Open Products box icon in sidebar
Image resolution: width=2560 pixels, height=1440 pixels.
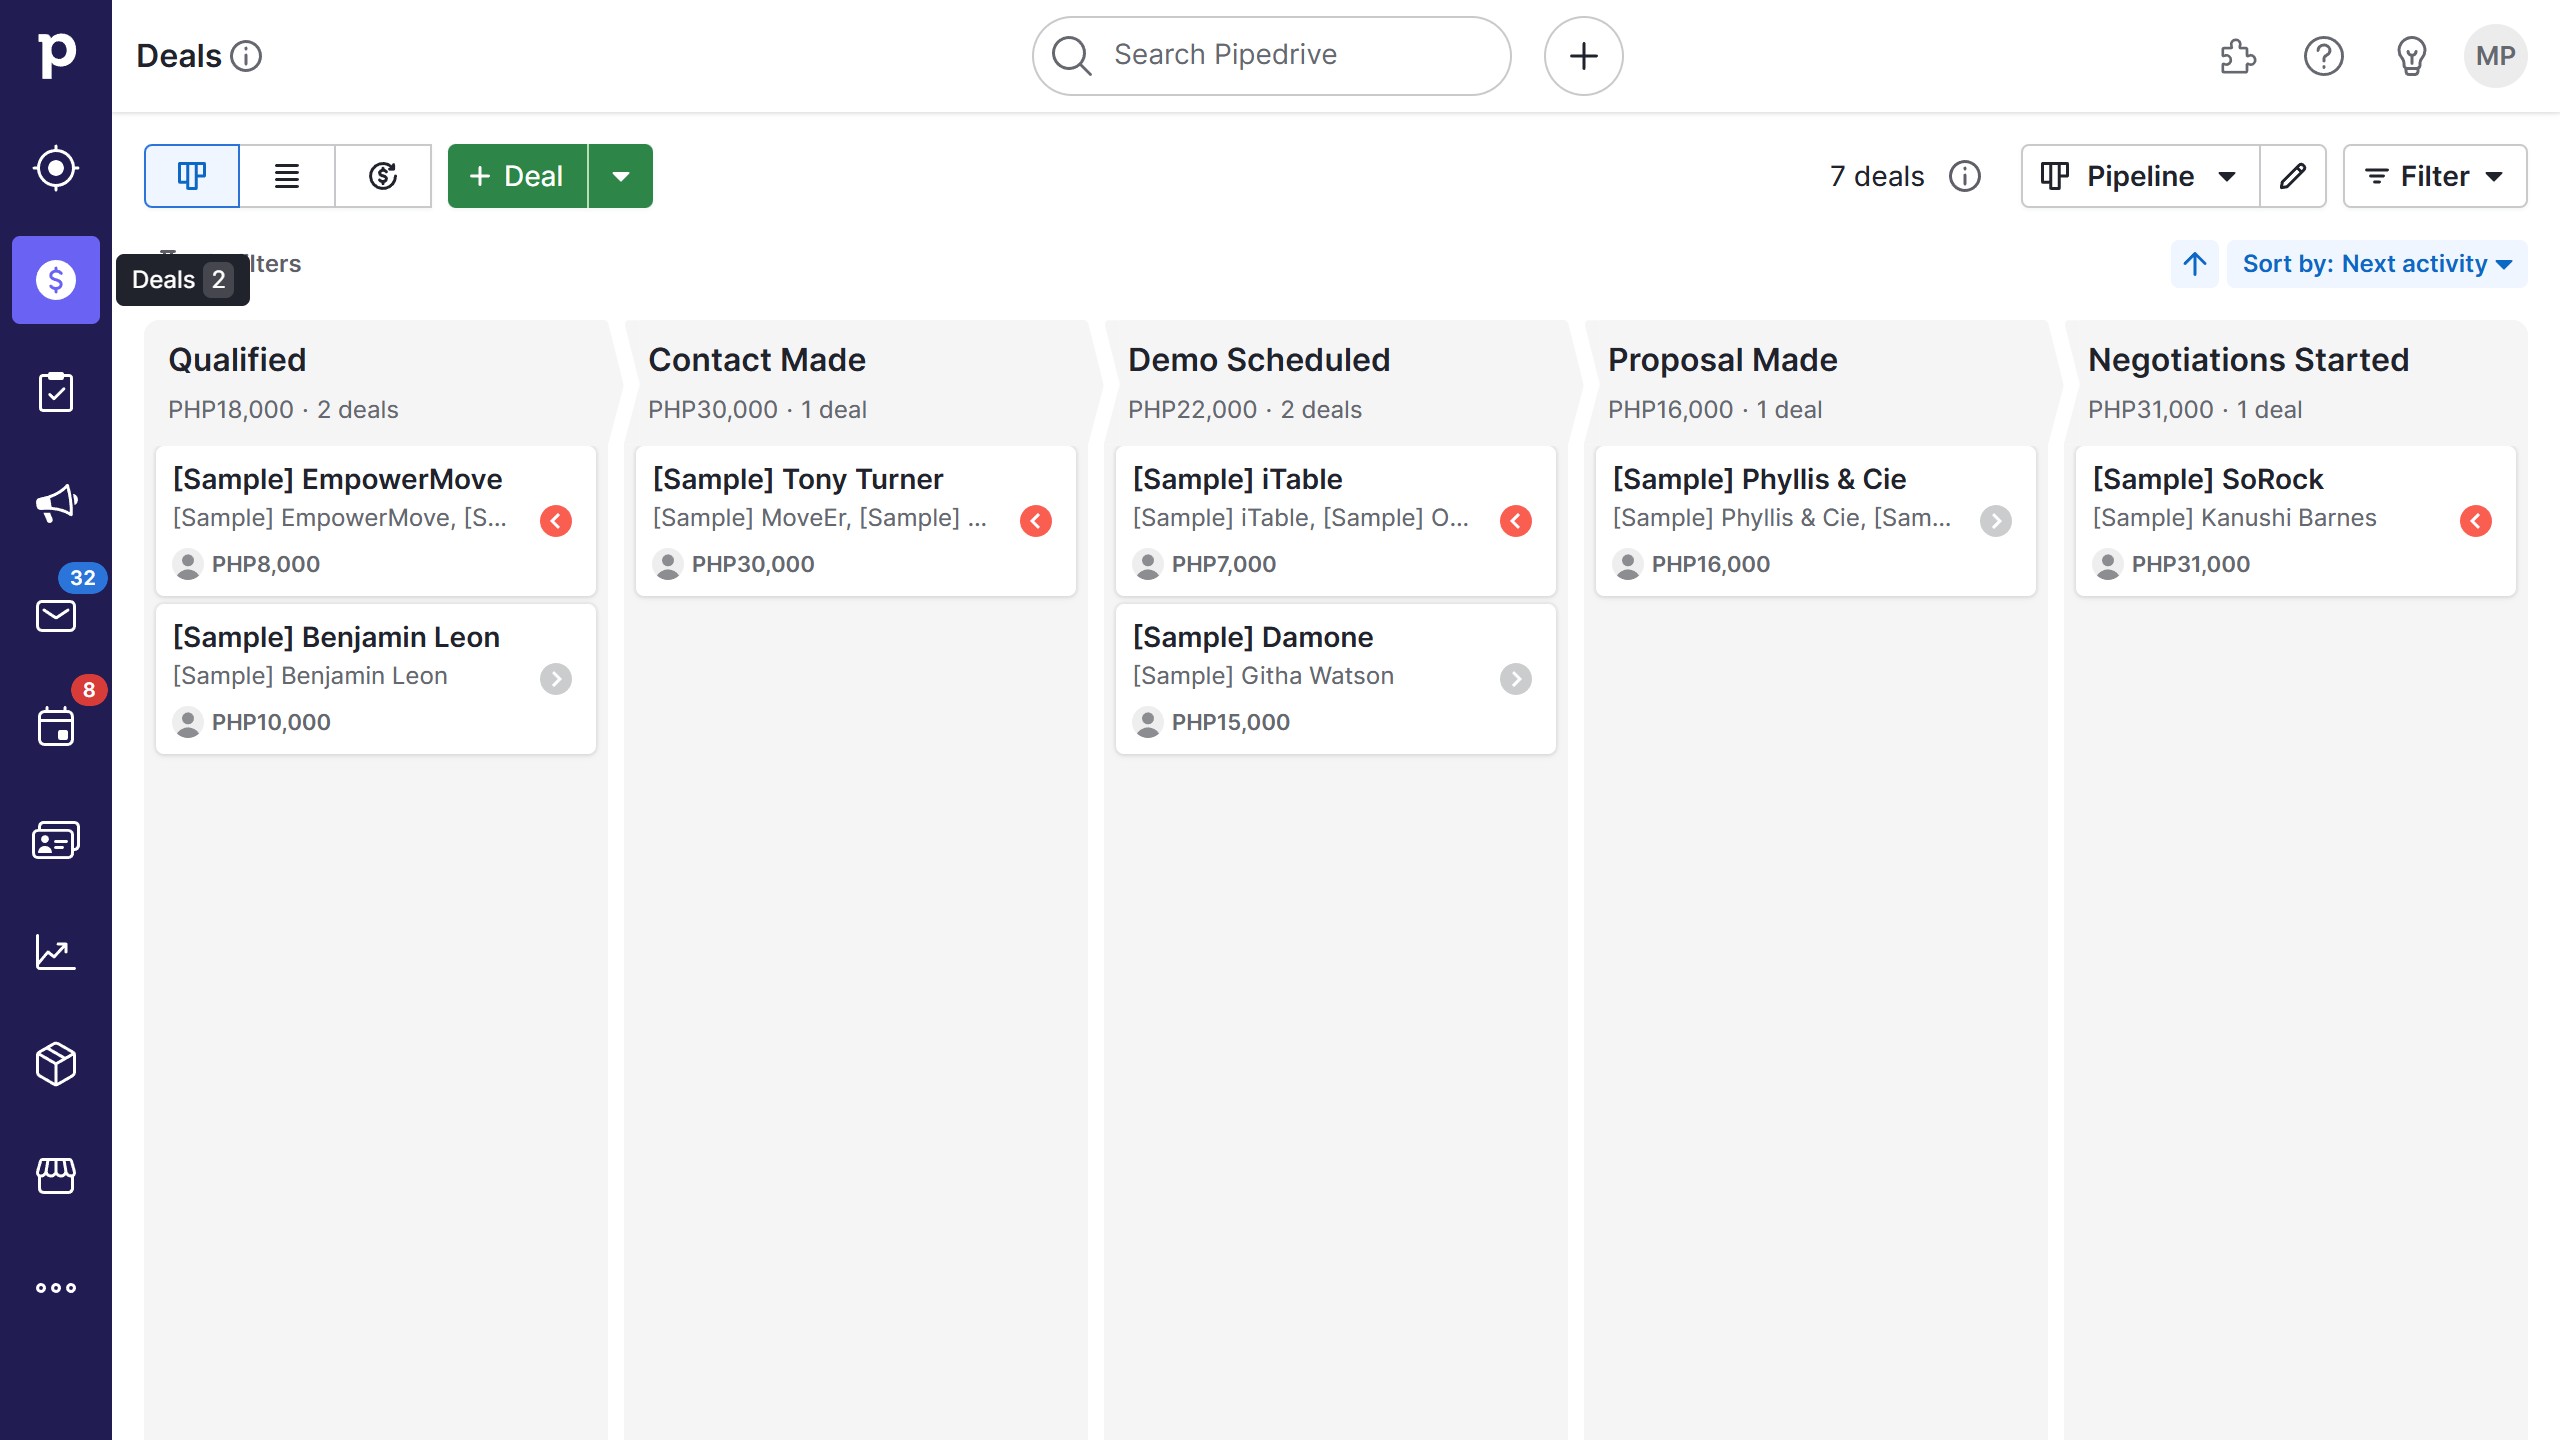pos(56,1064)
